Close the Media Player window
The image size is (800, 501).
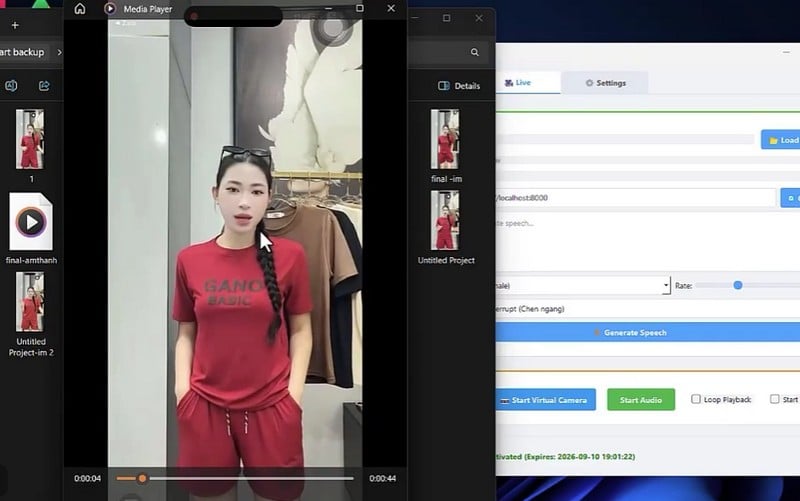(391, 8)
